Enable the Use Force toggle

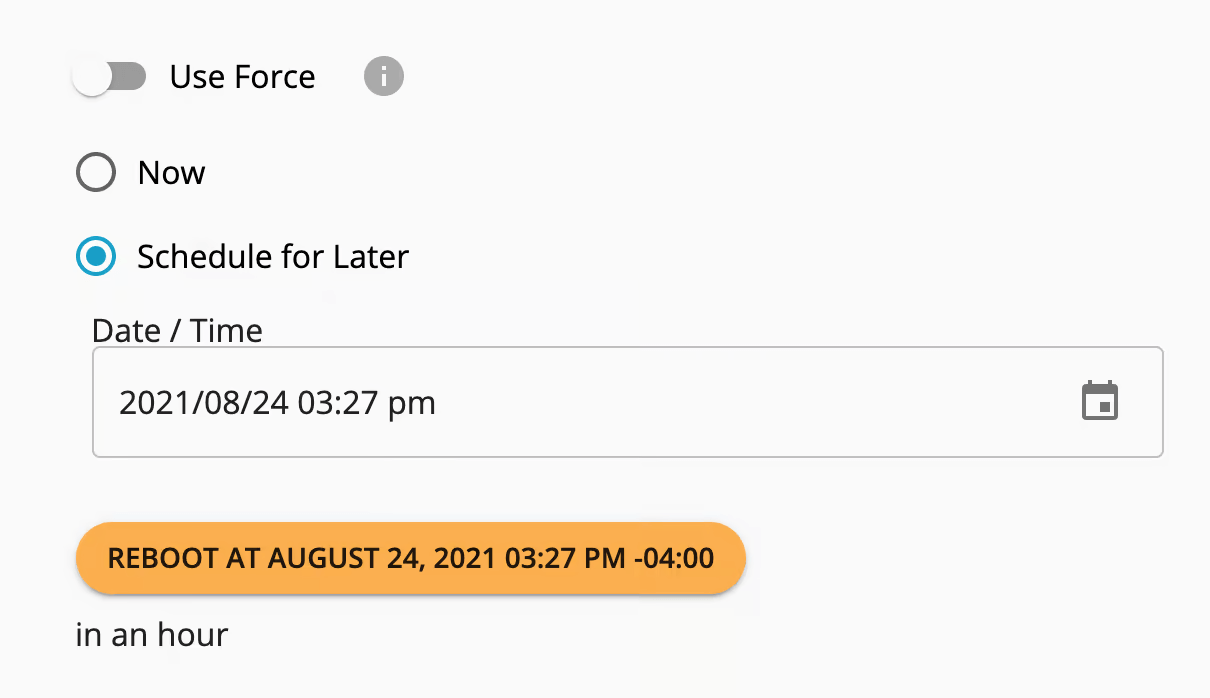pos(110,76)
